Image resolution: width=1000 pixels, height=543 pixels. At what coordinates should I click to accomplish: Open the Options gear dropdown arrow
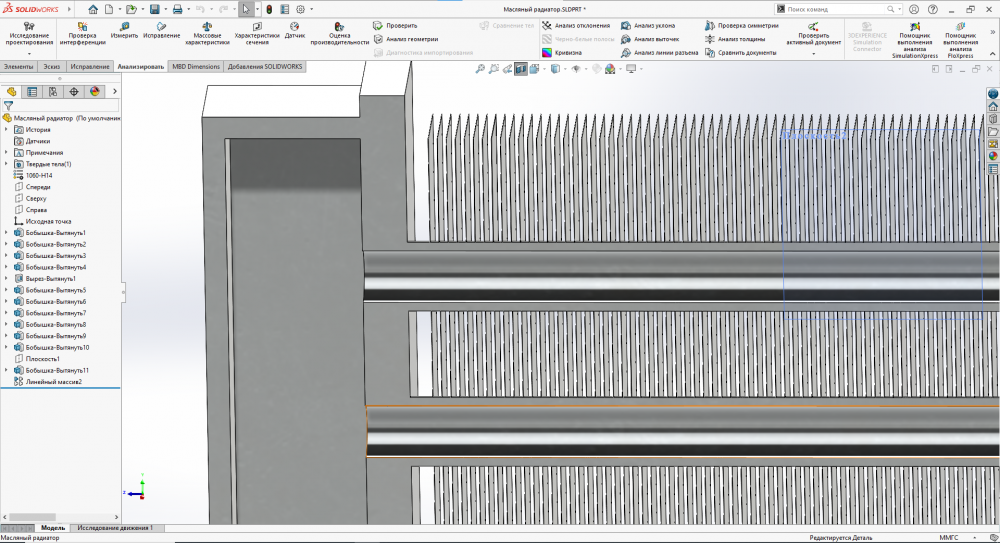point(313,9)
